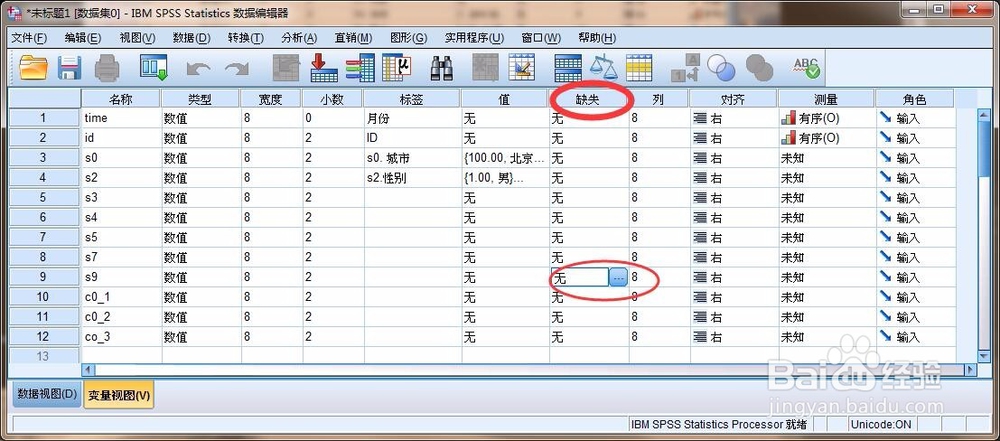Screen dimensions: 1000x441
Task: Print with the printer toolbar icon
Action: point(107,68)
